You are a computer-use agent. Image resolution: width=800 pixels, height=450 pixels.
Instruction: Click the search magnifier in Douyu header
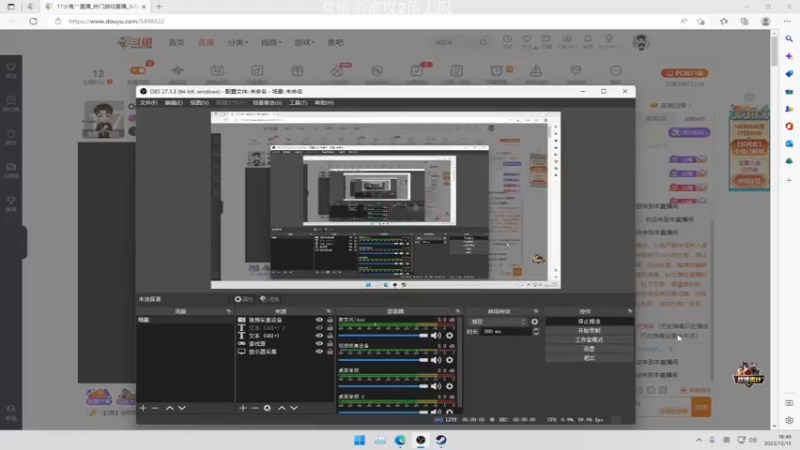tap(483, 42)
